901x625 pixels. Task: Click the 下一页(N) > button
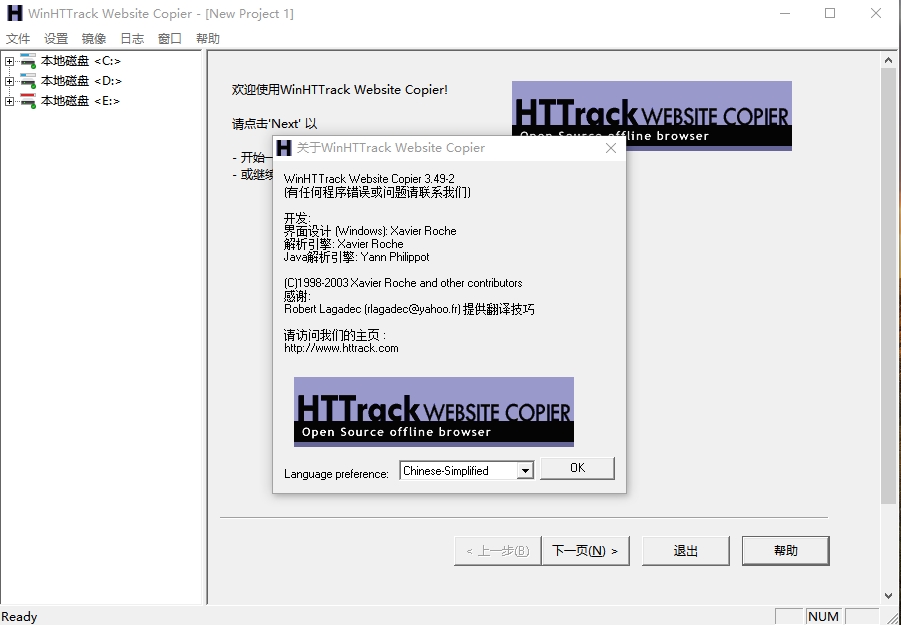pos(585,551)
